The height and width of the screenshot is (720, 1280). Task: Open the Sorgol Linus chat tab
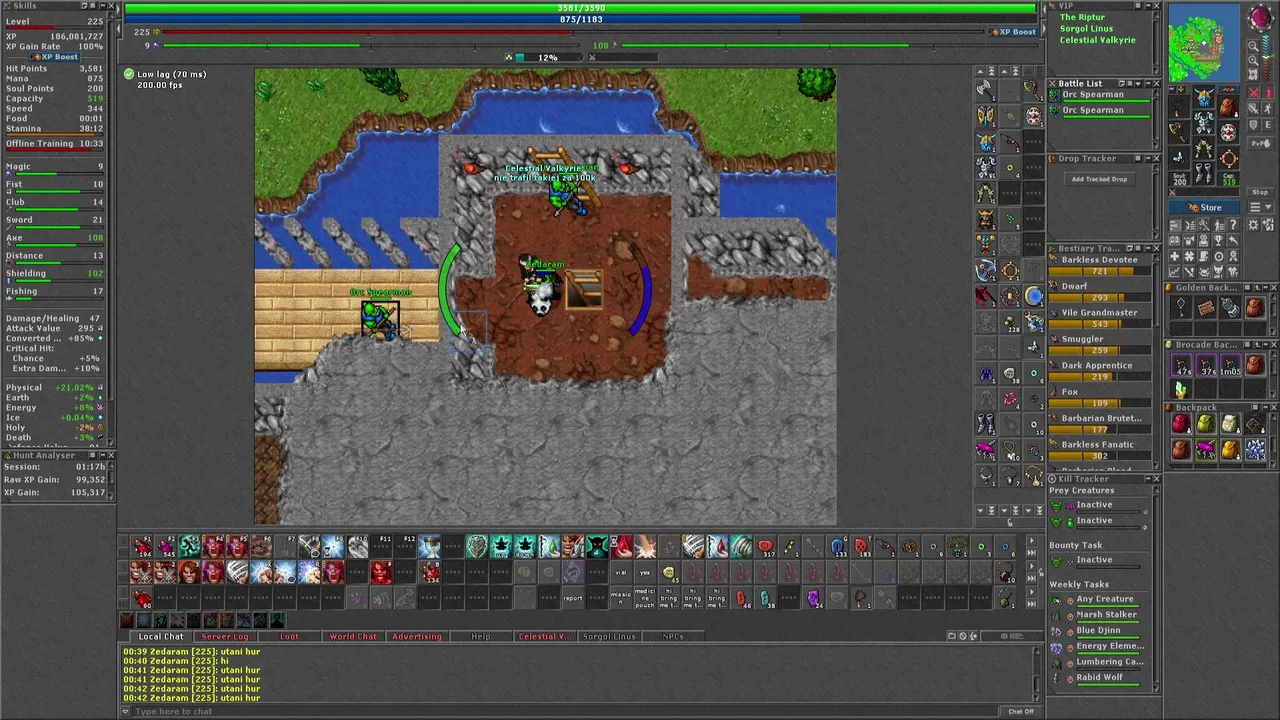[x=609, y=637]
